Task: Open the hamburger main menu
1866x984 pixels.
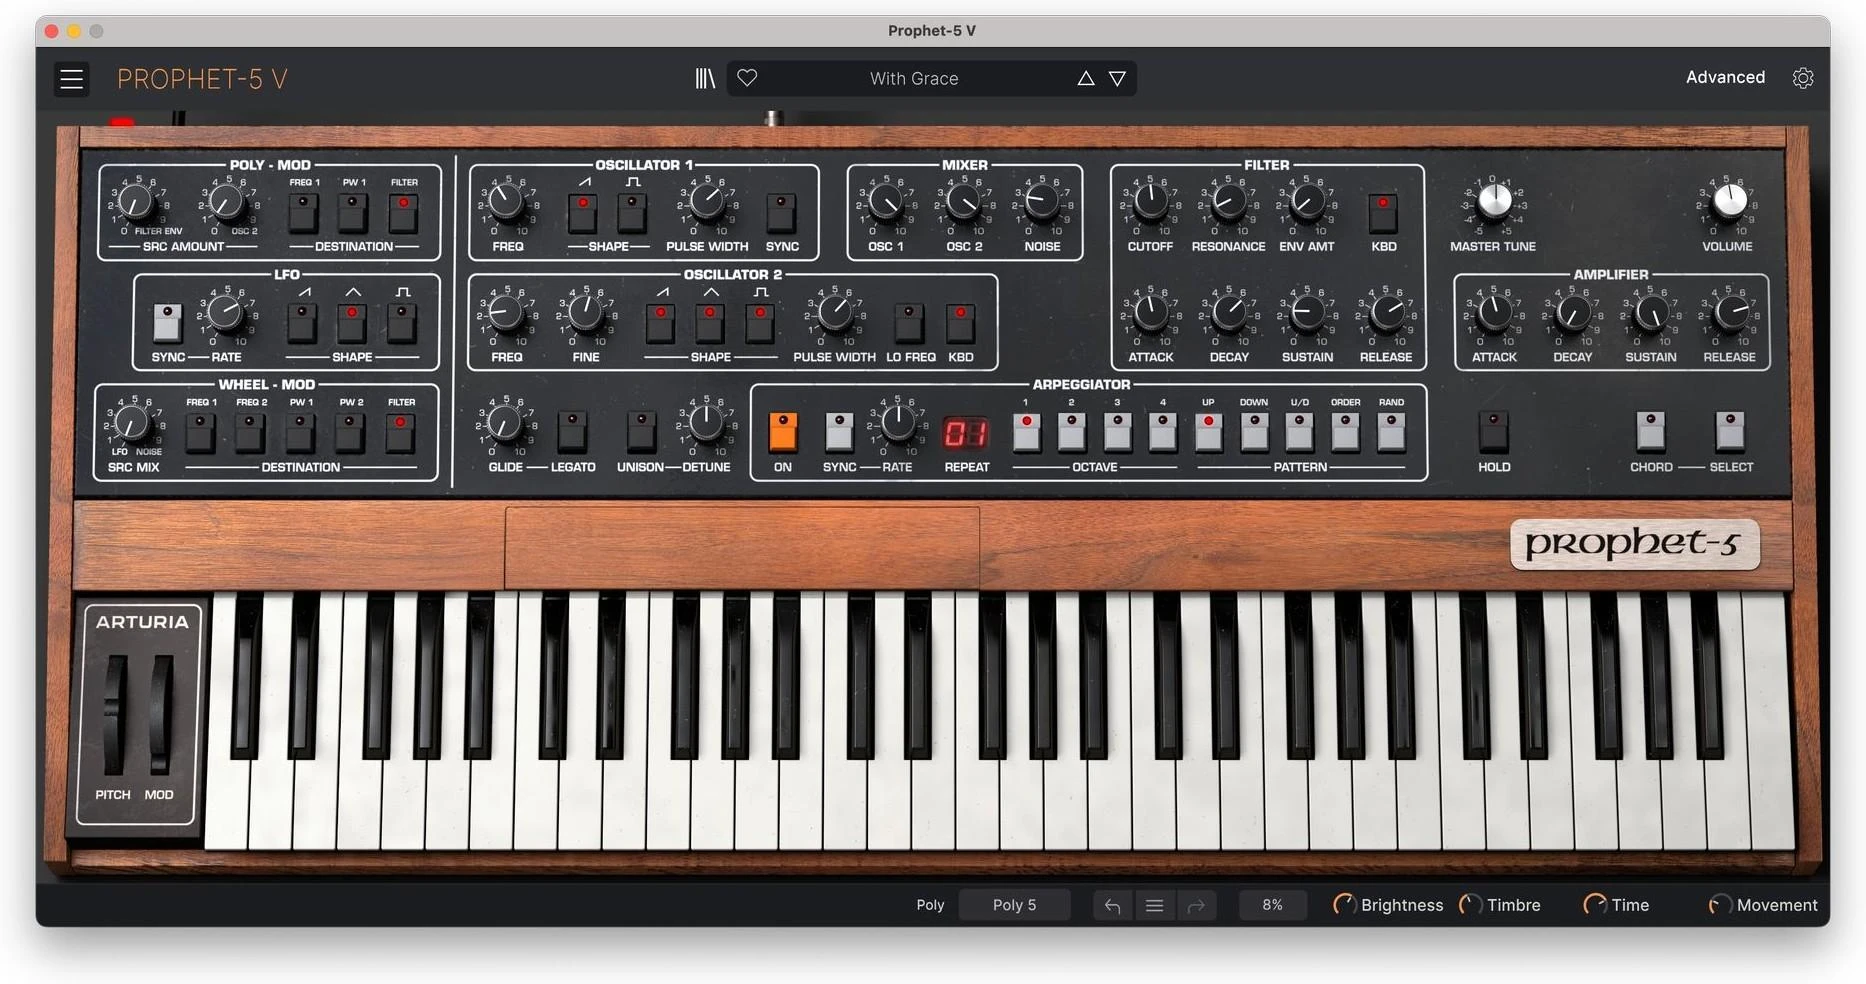Action: (71, 78)
